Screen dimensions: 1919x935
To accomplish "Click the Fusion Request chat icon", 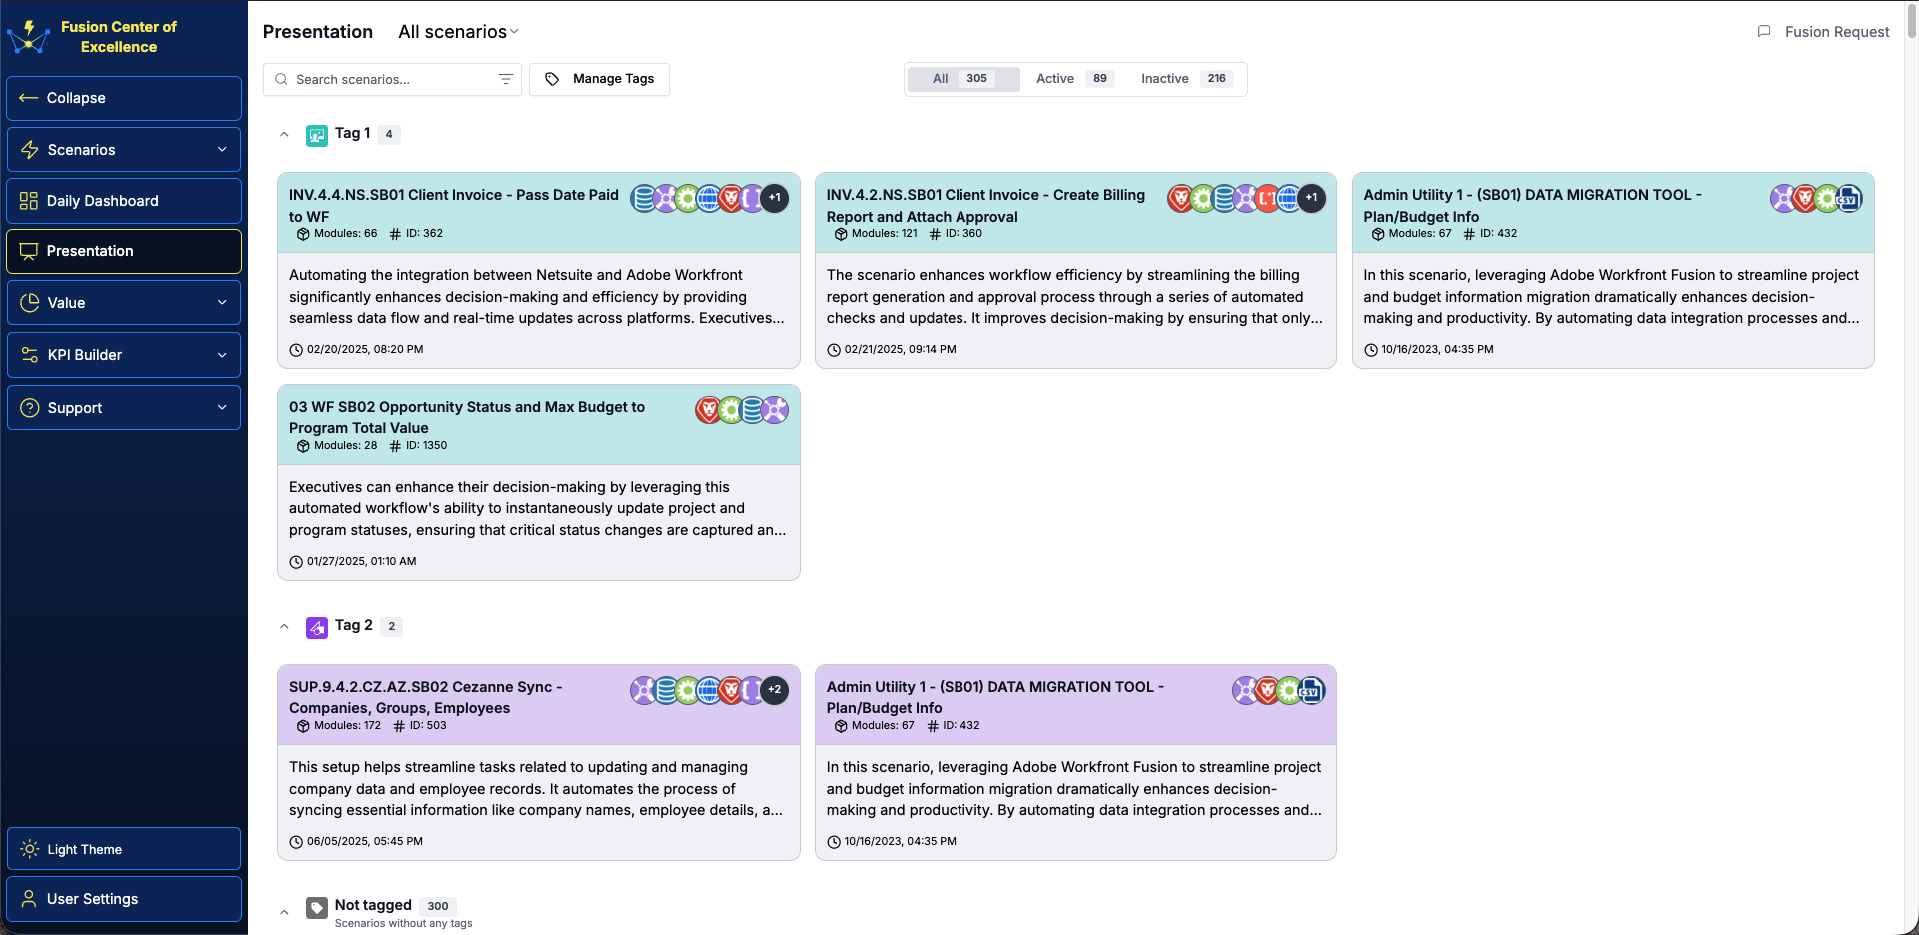I will 1764,32.
